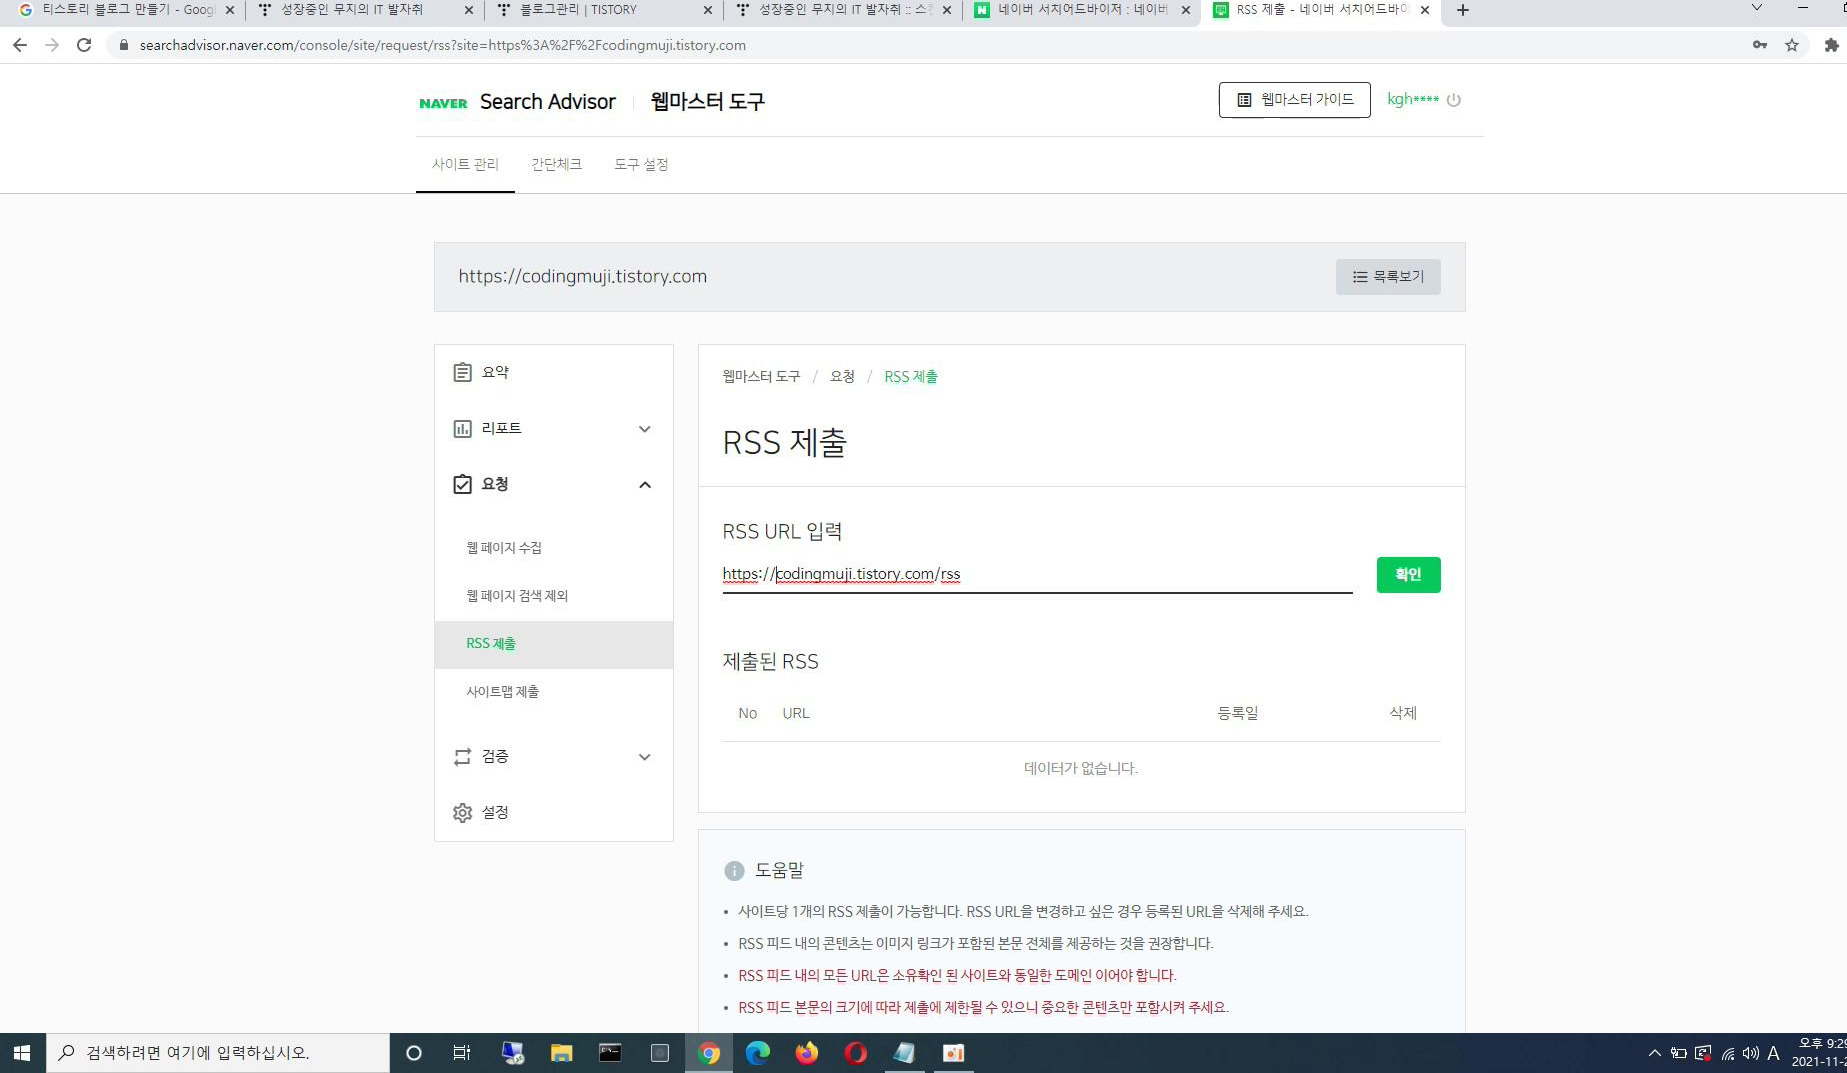This screenshot has height=1073, width=1847.
Task: Collapse the 요청 section chevron
Action: tap(645, 485)
